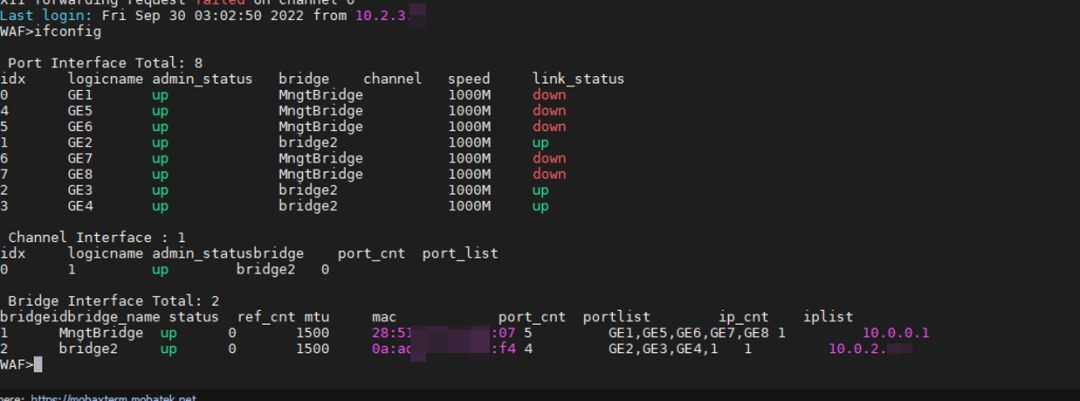Click 'bridge2' in the GE3 row

308,189
